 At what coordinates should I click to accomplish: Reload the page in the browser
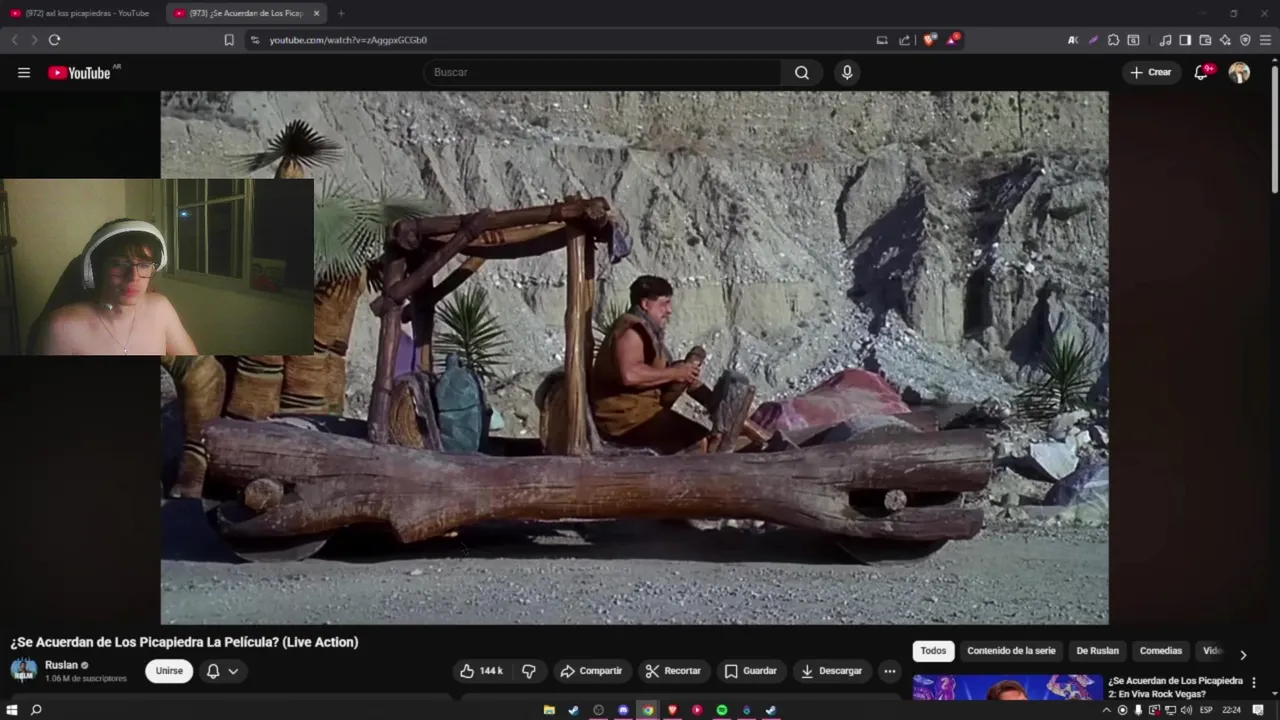coord(54,40)
